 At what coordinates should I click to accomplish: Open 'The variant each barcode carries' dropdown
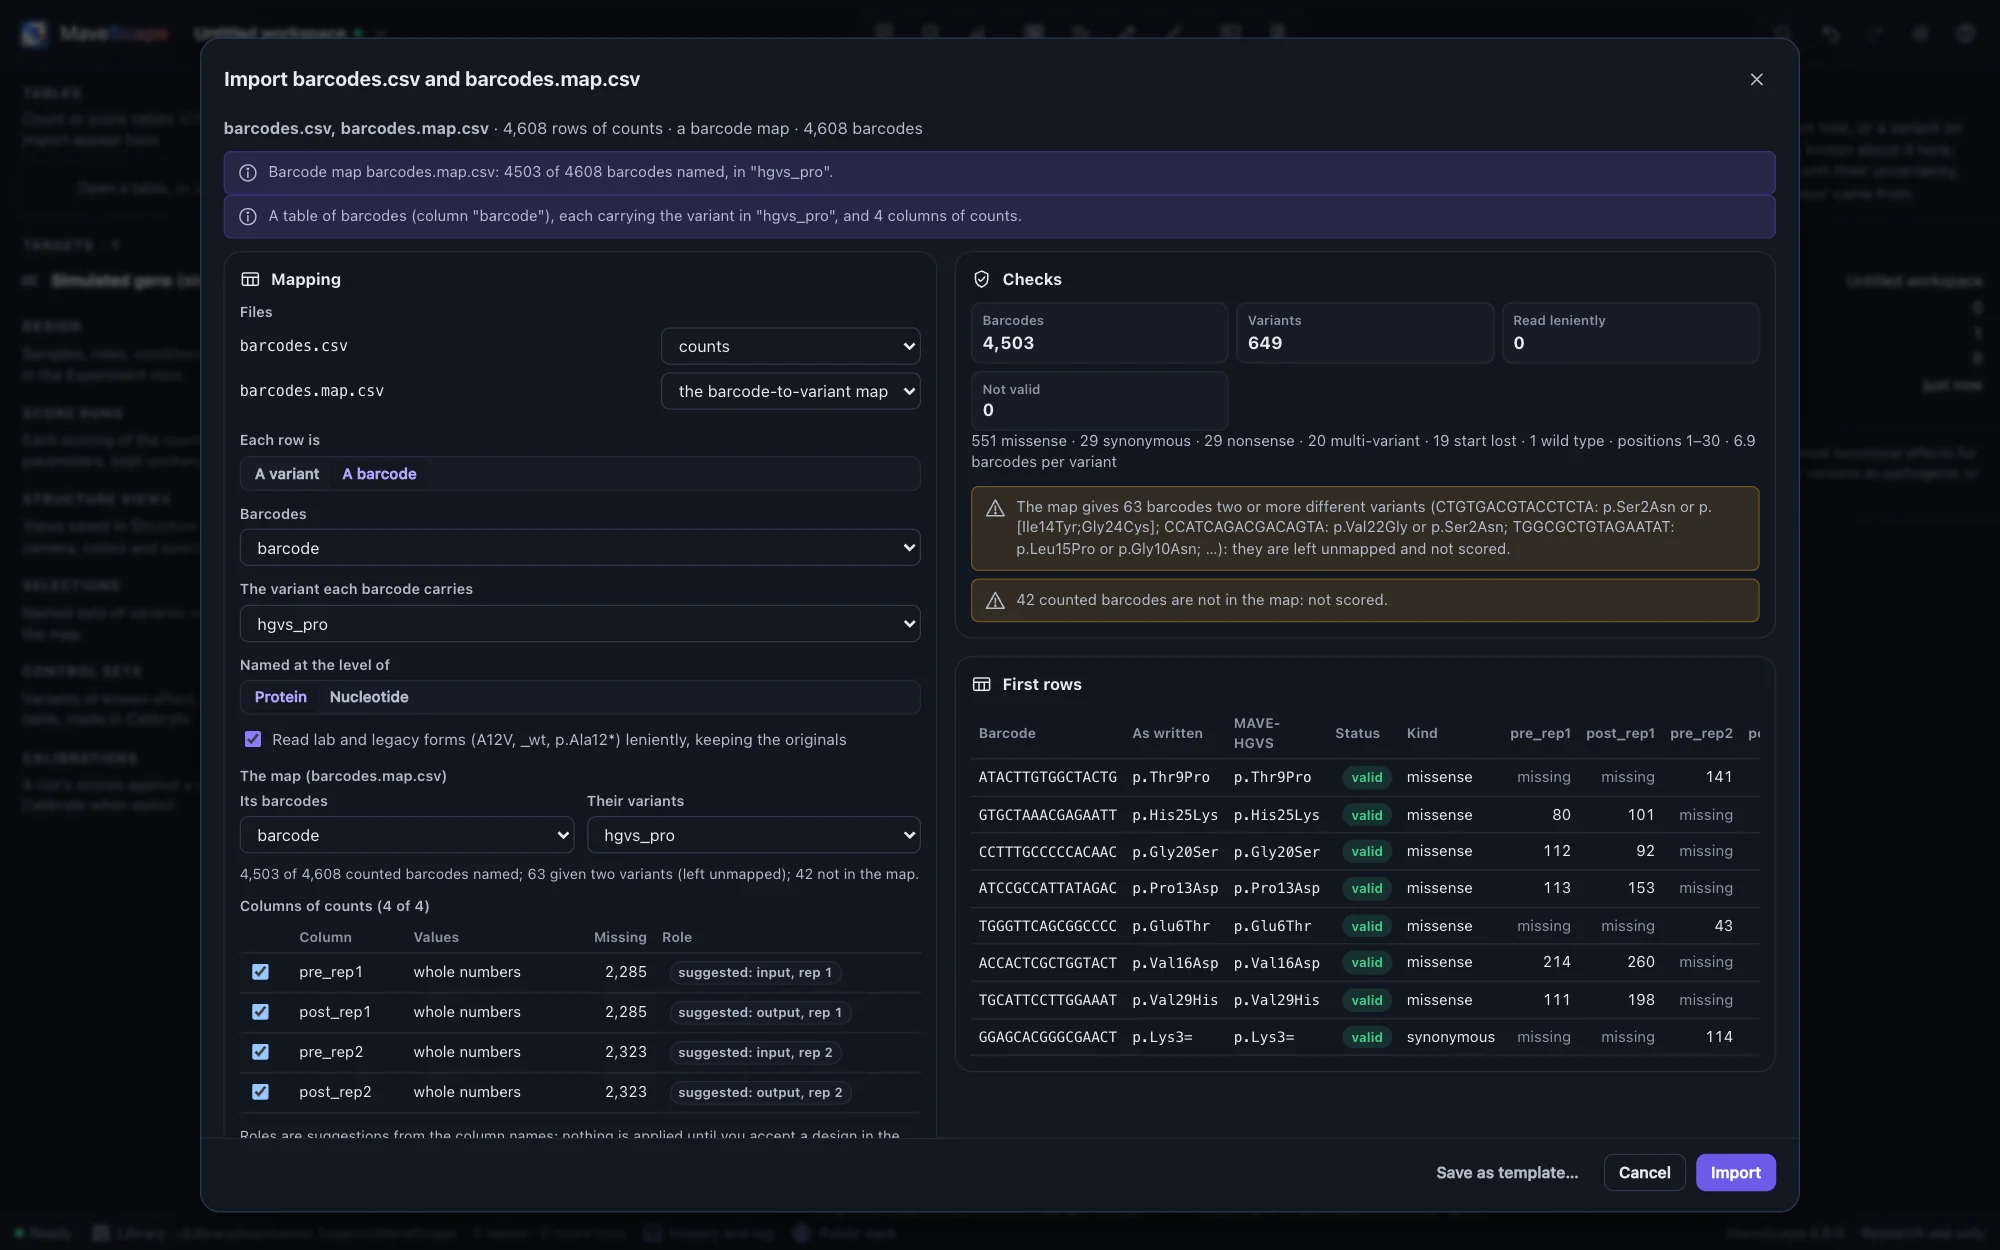tap(580, 624)
